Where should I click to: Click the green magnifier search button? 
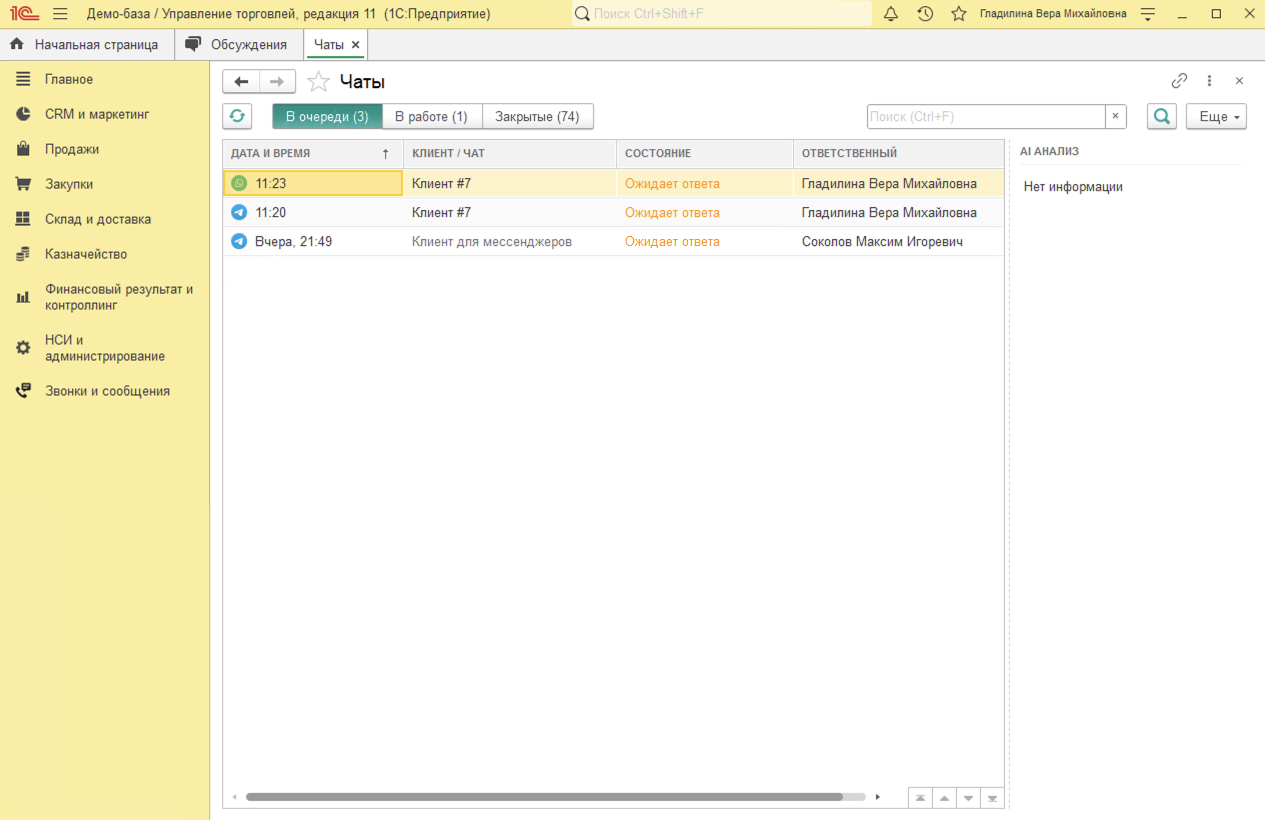[x=1161, y=116]
